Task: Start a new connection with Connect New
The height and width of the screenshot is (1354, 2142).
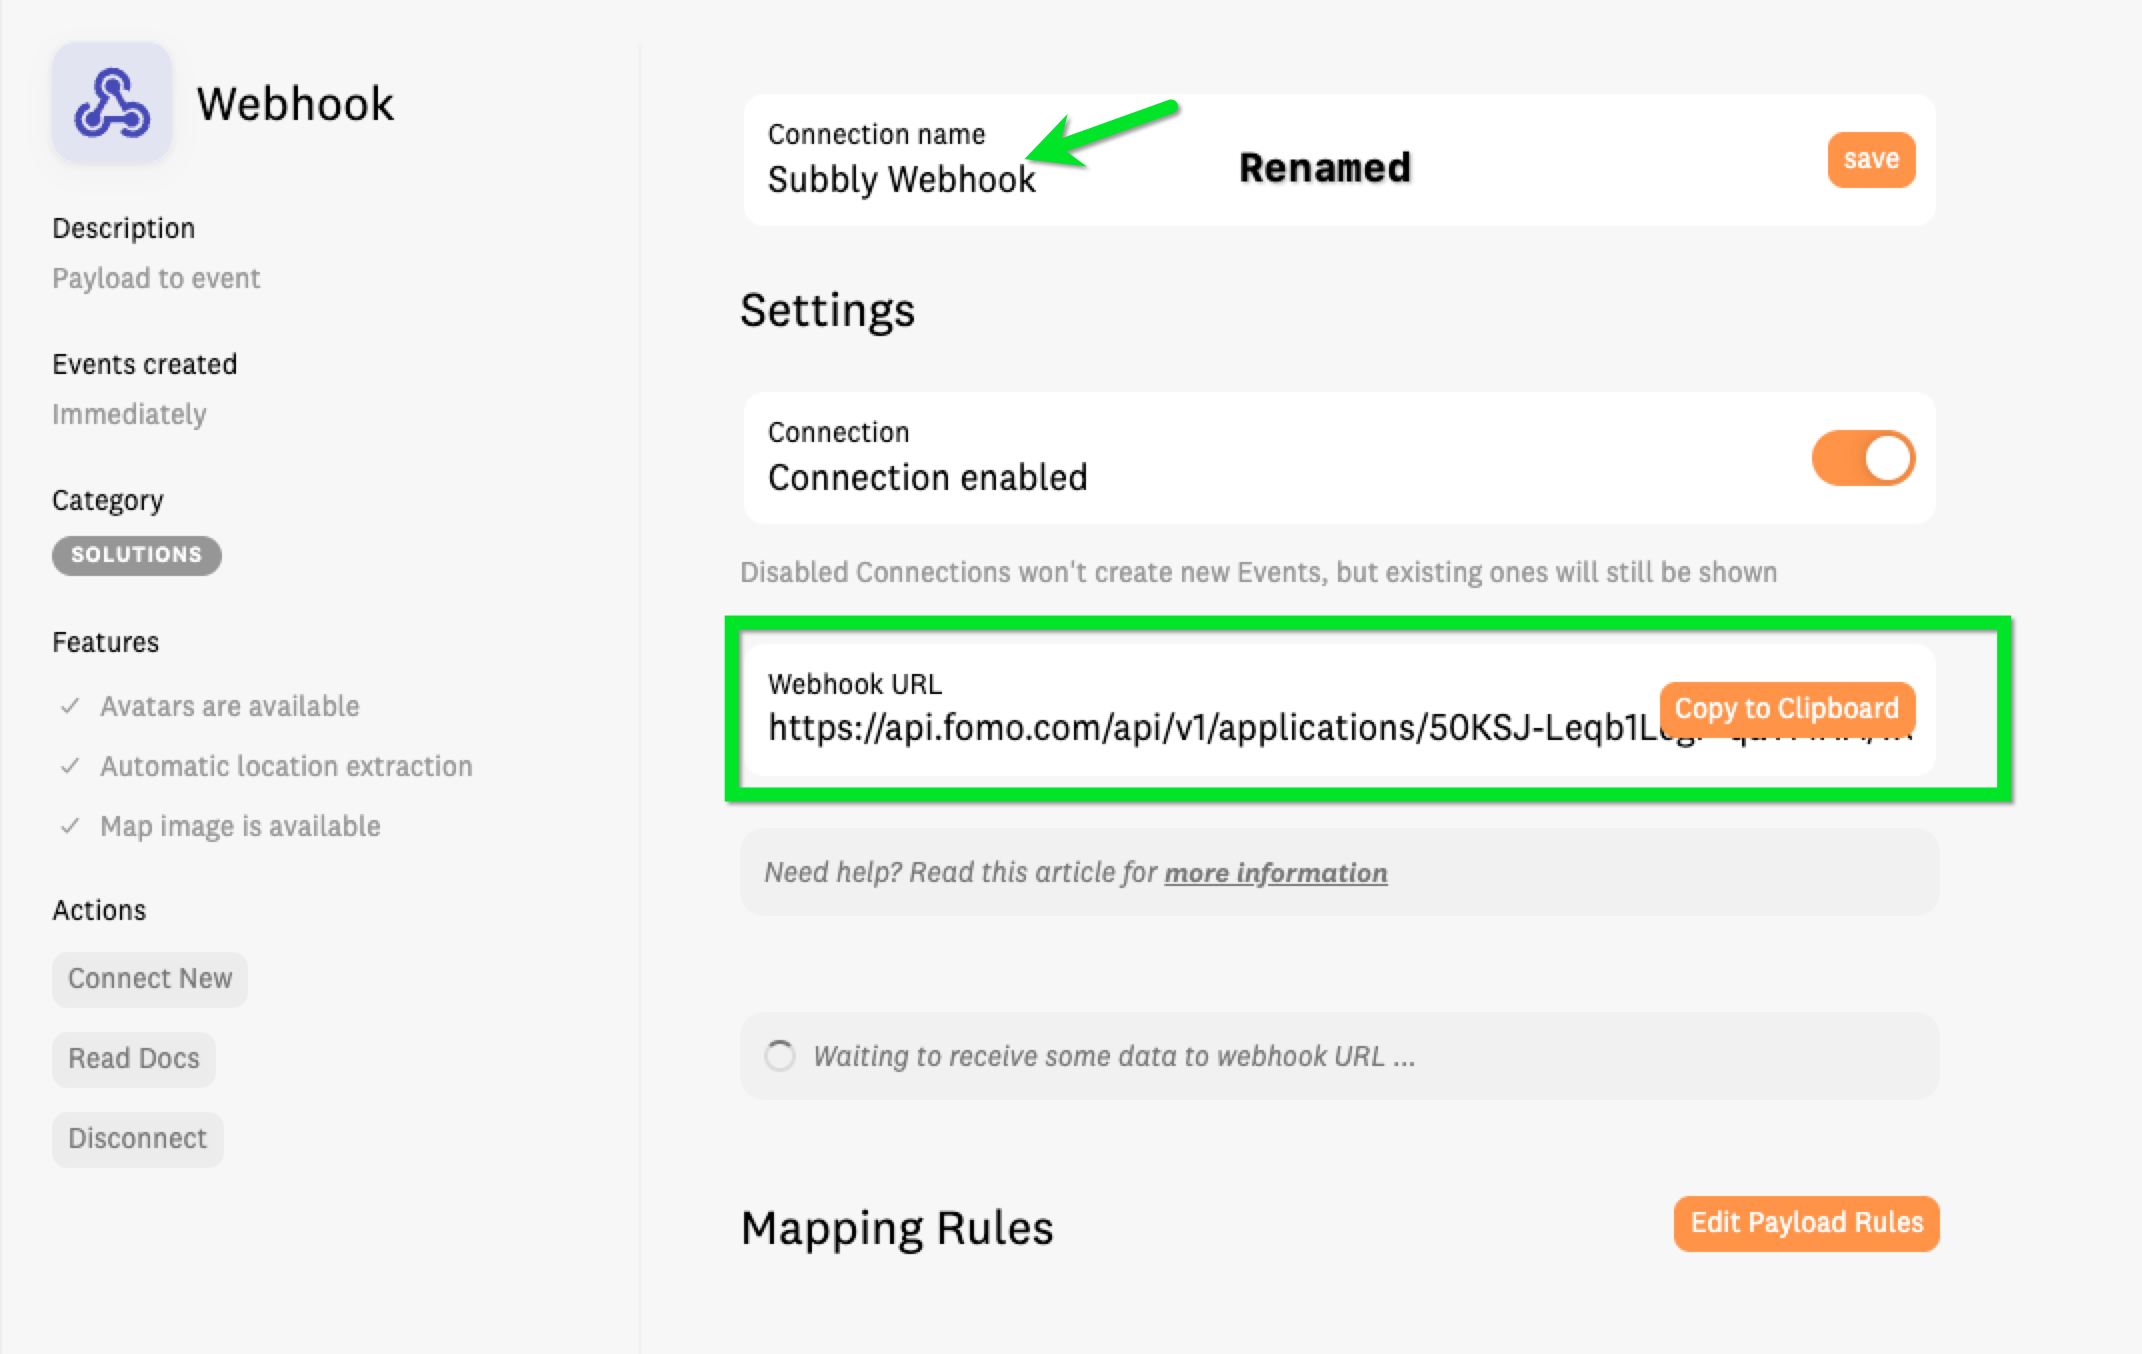Action: point(150,979)
